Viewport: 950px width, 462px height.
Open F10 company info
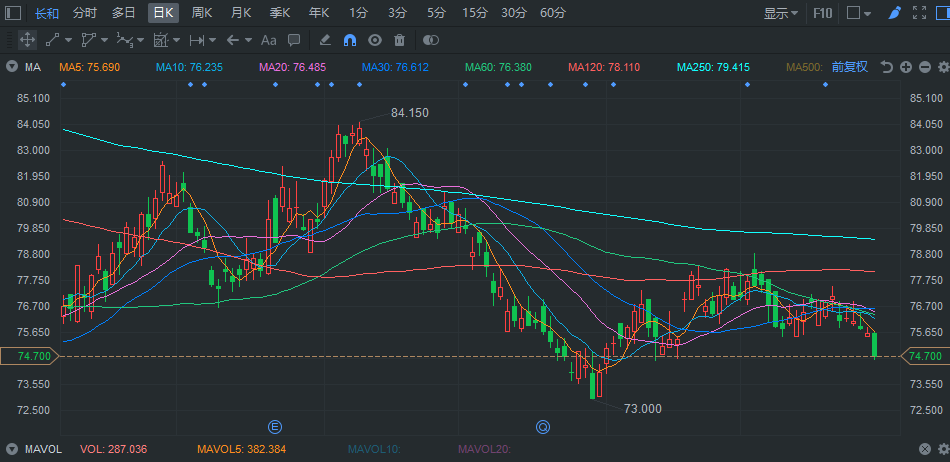[x=823, y=13]
